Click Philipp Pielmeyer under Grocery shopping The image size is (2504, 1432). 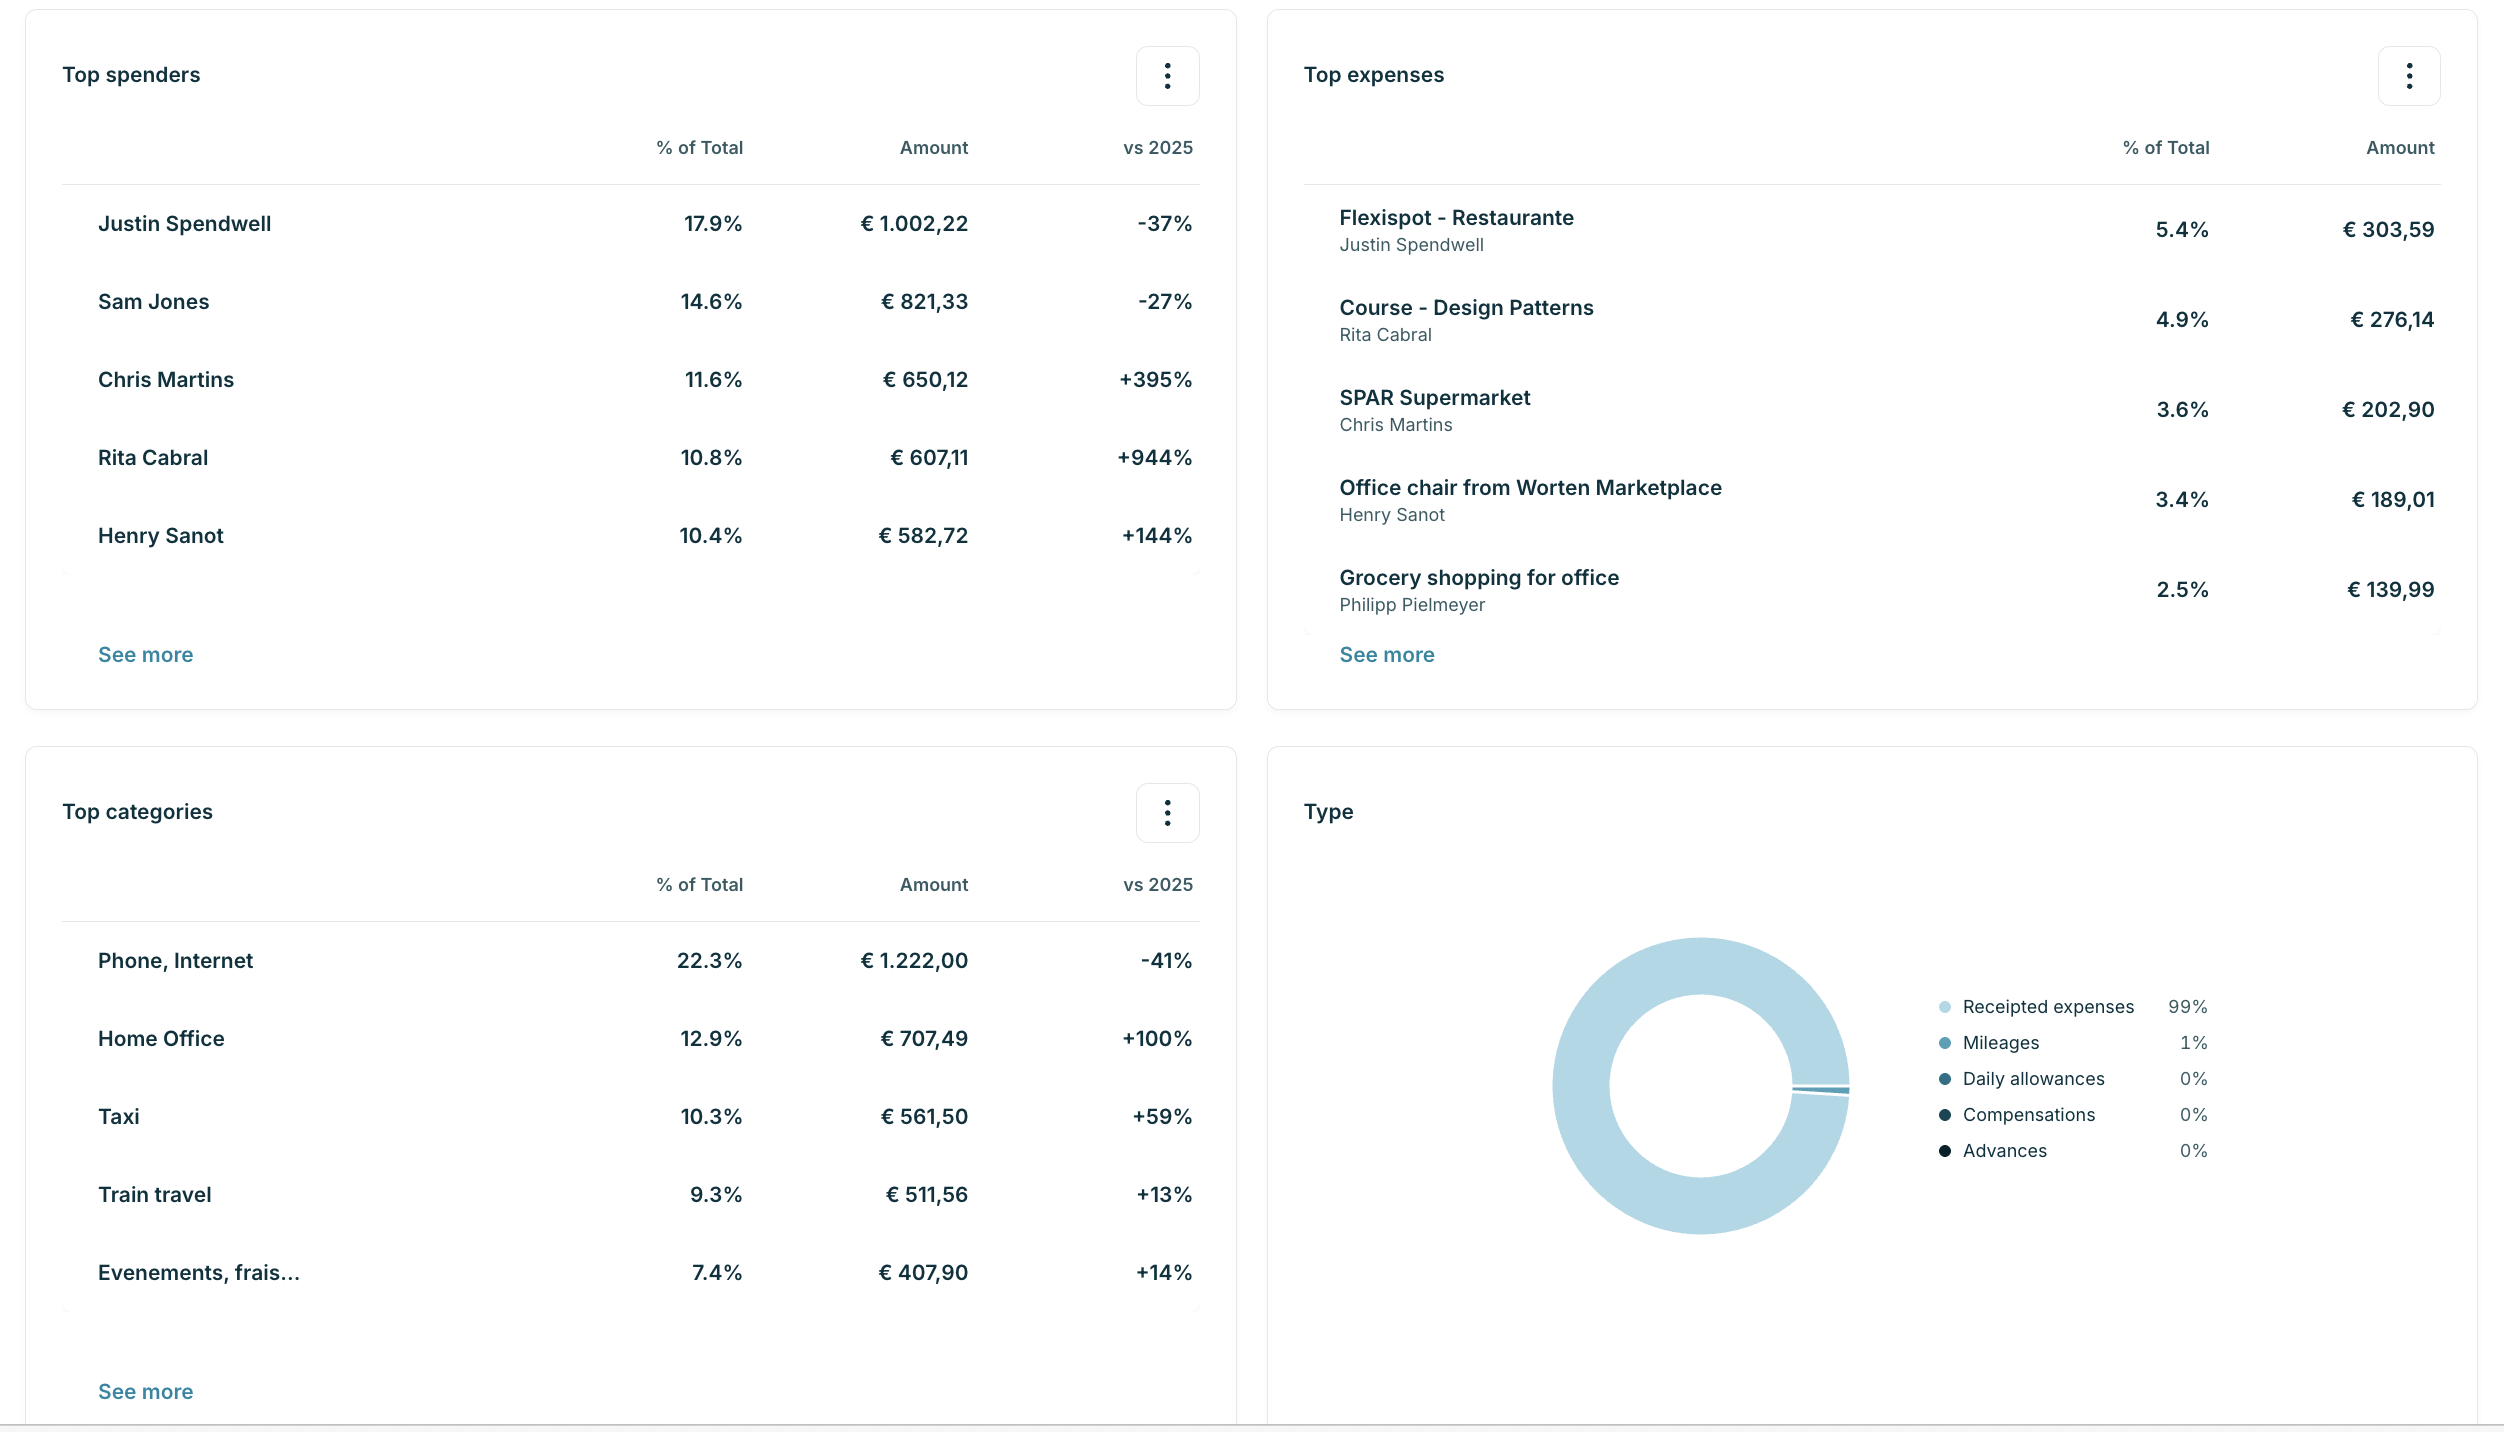pos(1412,605)
